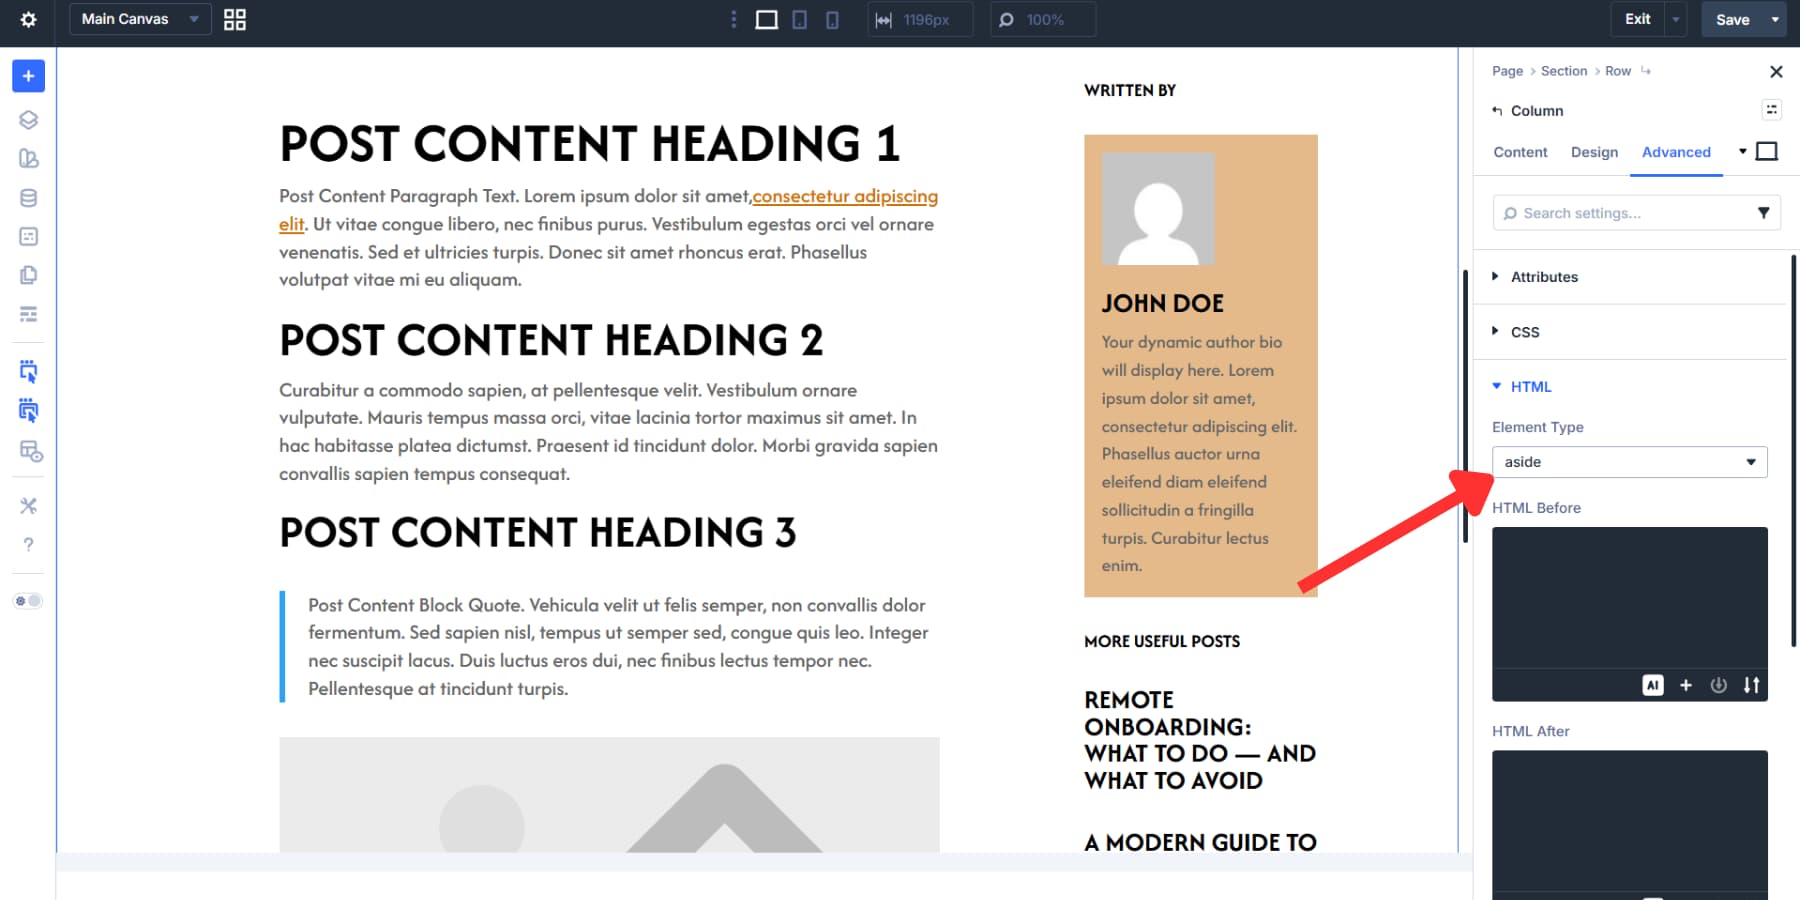Switch to the Design tab
The height and width of the screenshot is (900, 1800).
[1594, 152]
